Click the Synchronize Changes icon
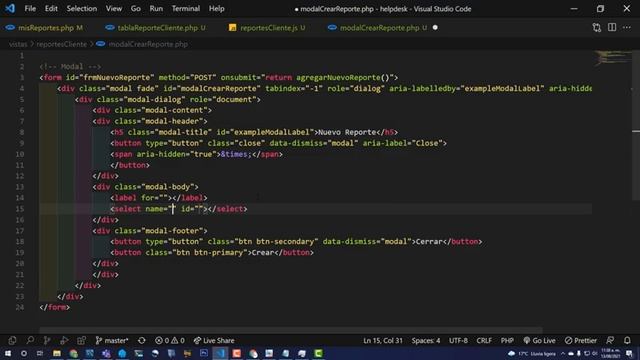This screenshot has width=640, height=360. click(142, 340)
